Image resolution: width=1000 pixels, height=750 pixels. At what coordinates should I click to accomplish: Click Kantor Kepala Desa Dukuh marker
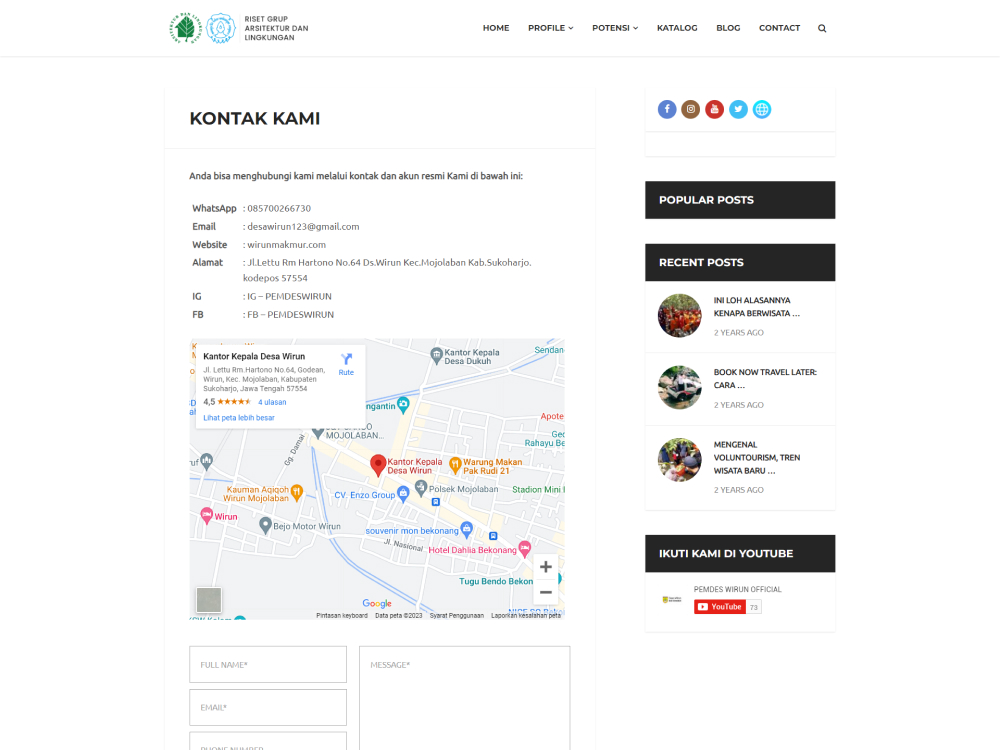click(436, 356)
